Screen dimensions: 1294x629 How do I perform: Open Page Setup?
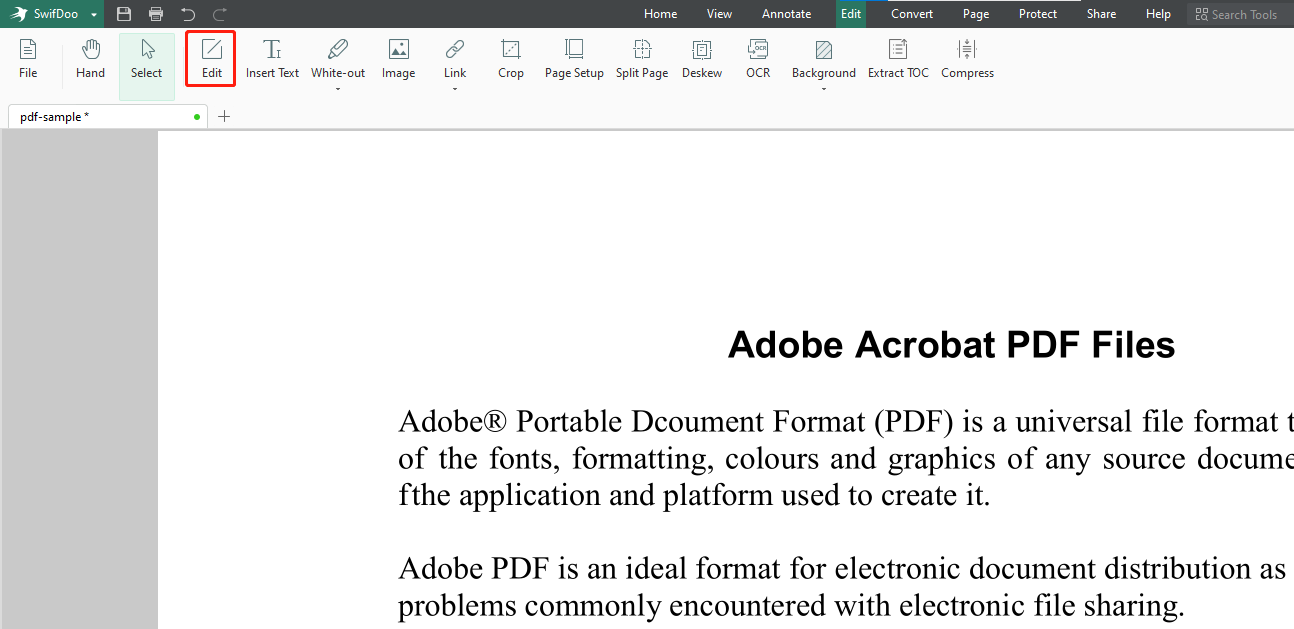click(x=574, y=59)
